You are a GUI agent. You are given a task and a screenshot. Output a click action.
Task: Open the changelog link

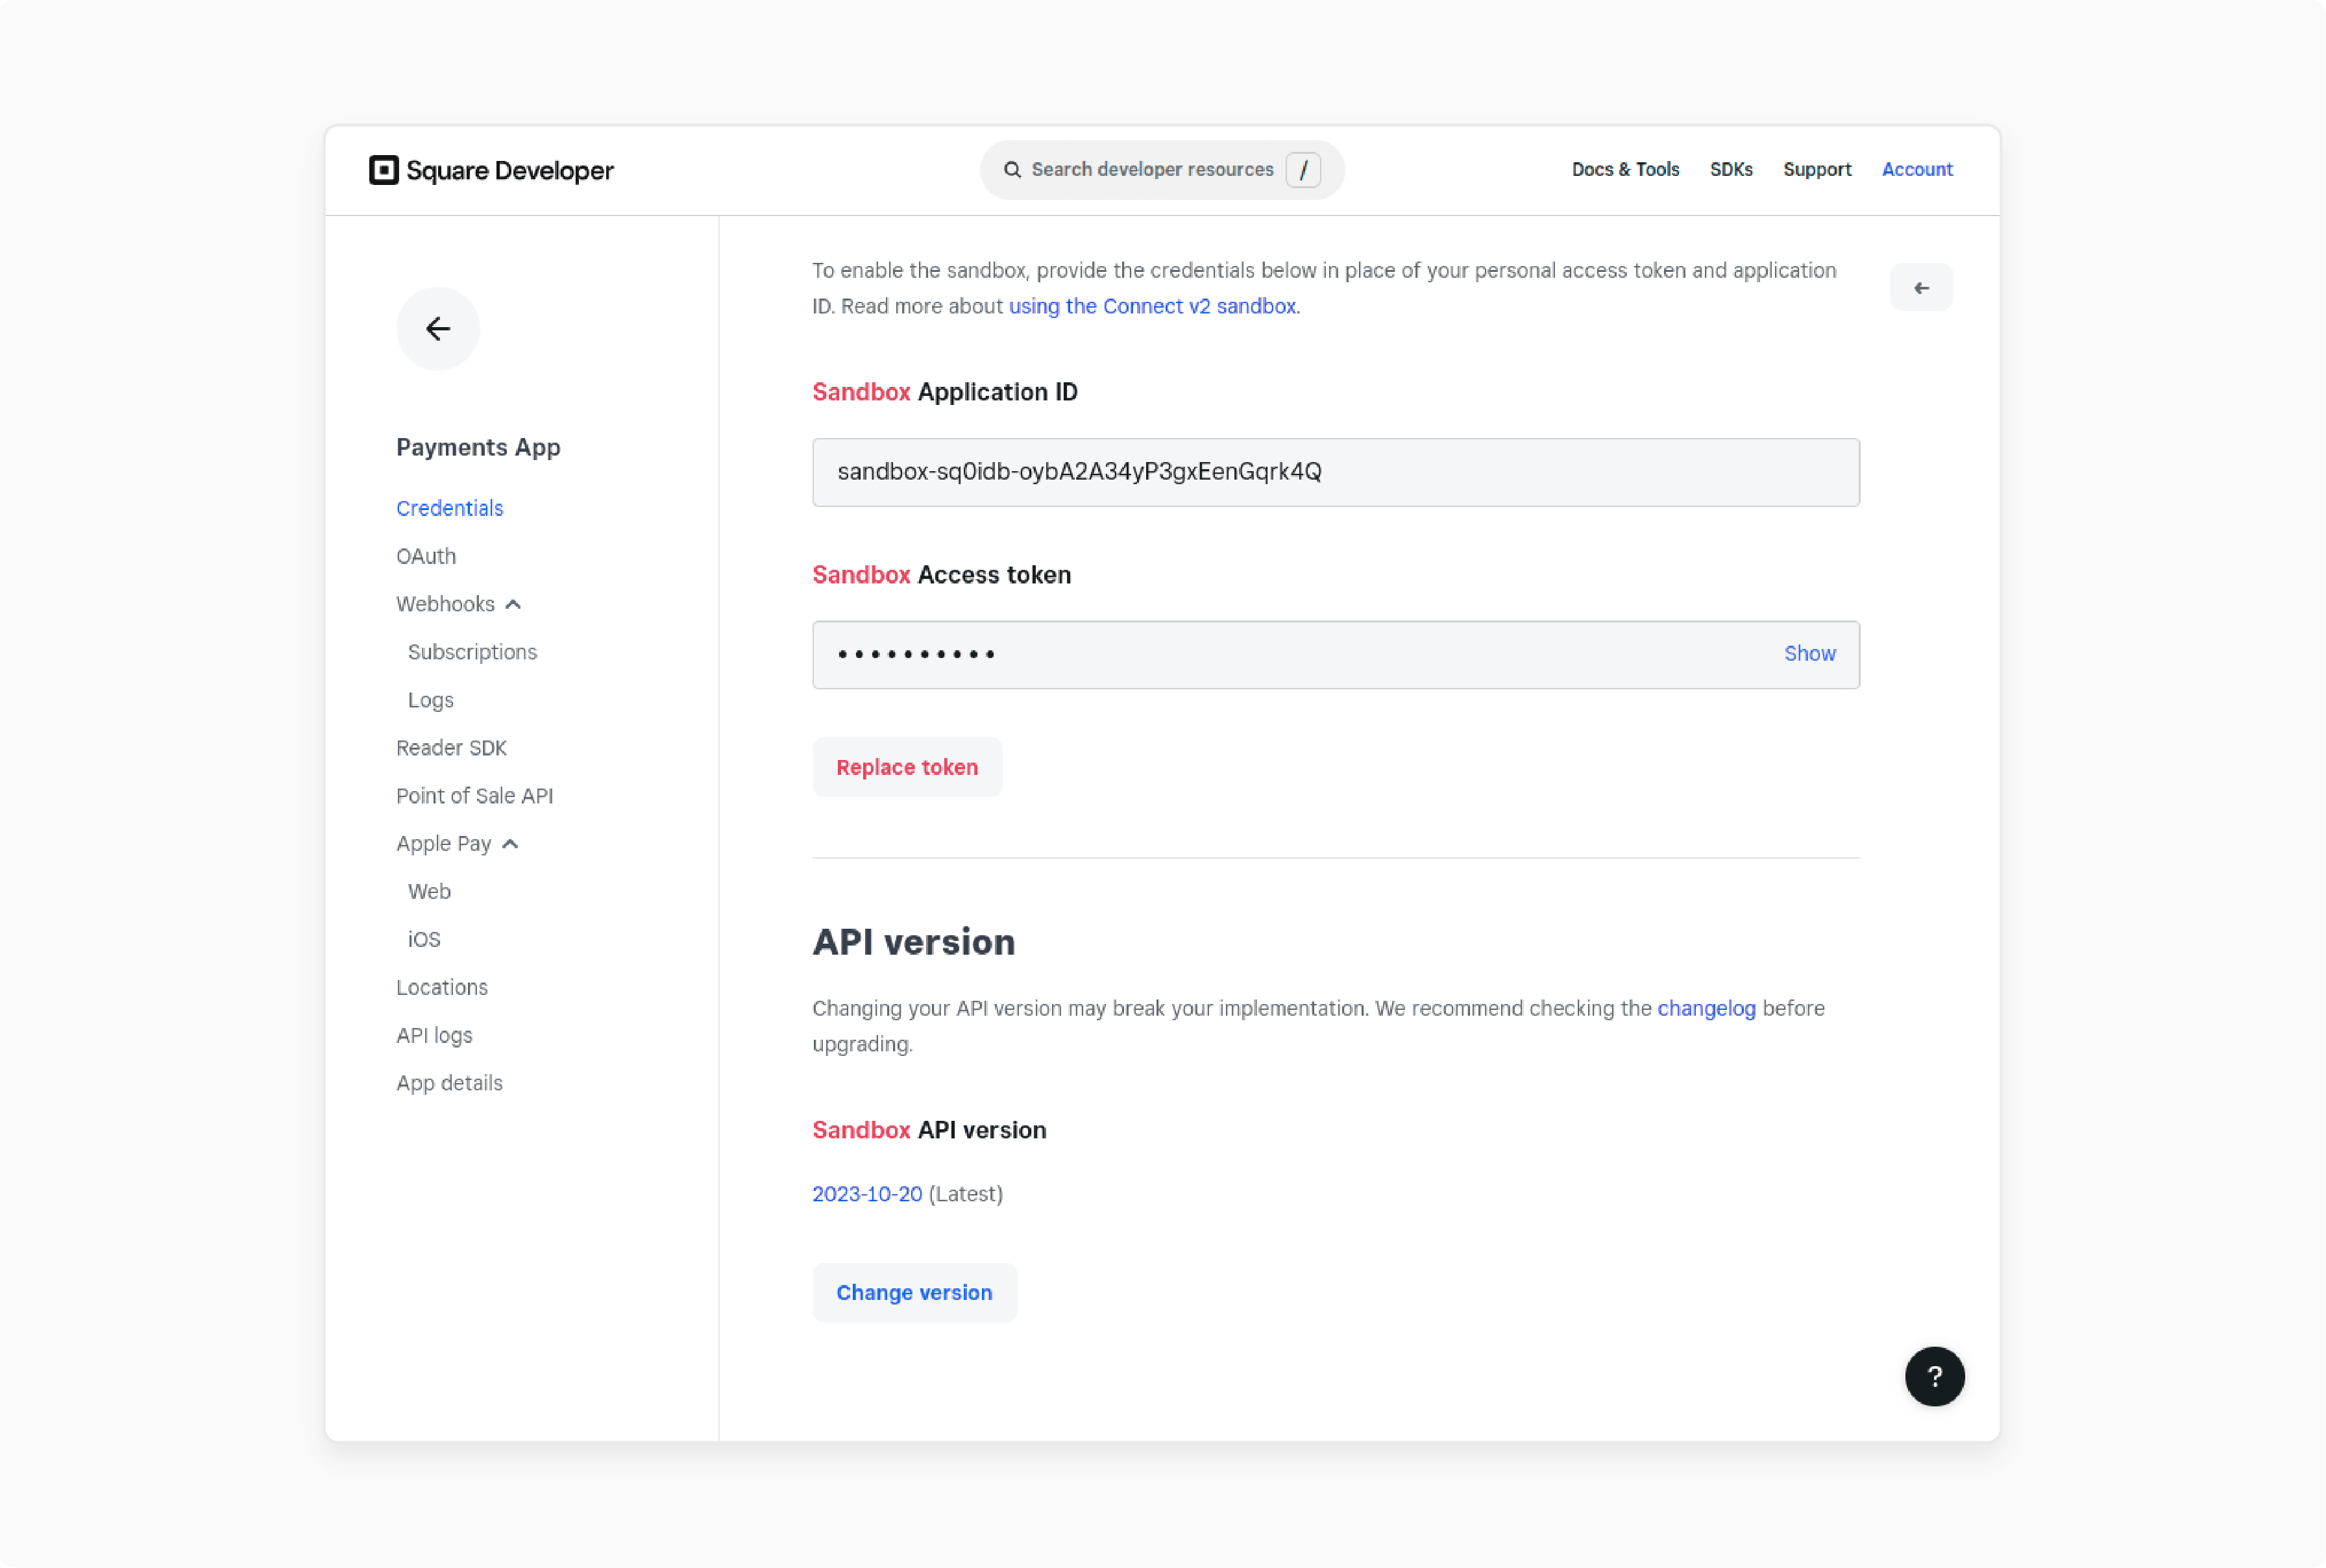pos(1706,1009)
